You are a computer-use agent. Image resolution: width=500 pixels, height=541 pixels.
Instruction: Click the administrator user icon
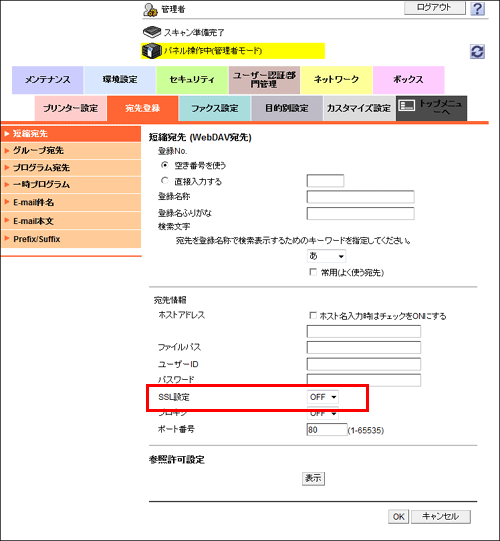[x=150, y=10]
